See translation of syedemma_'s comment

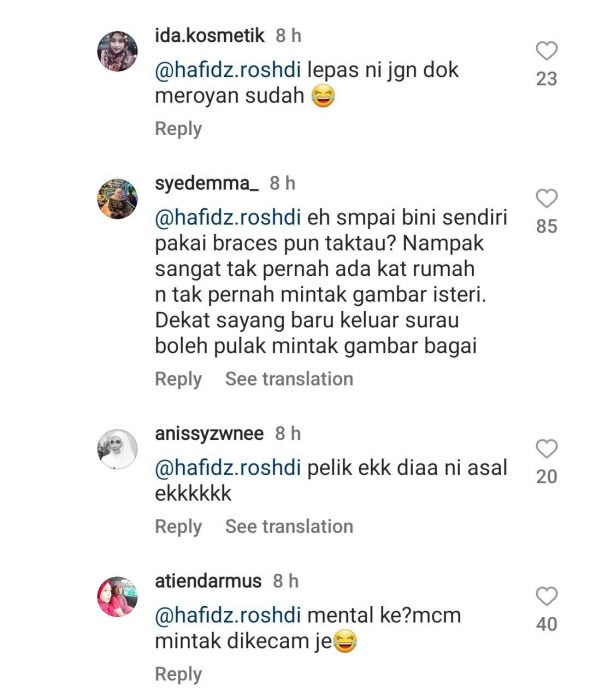[x=289, y=379]
